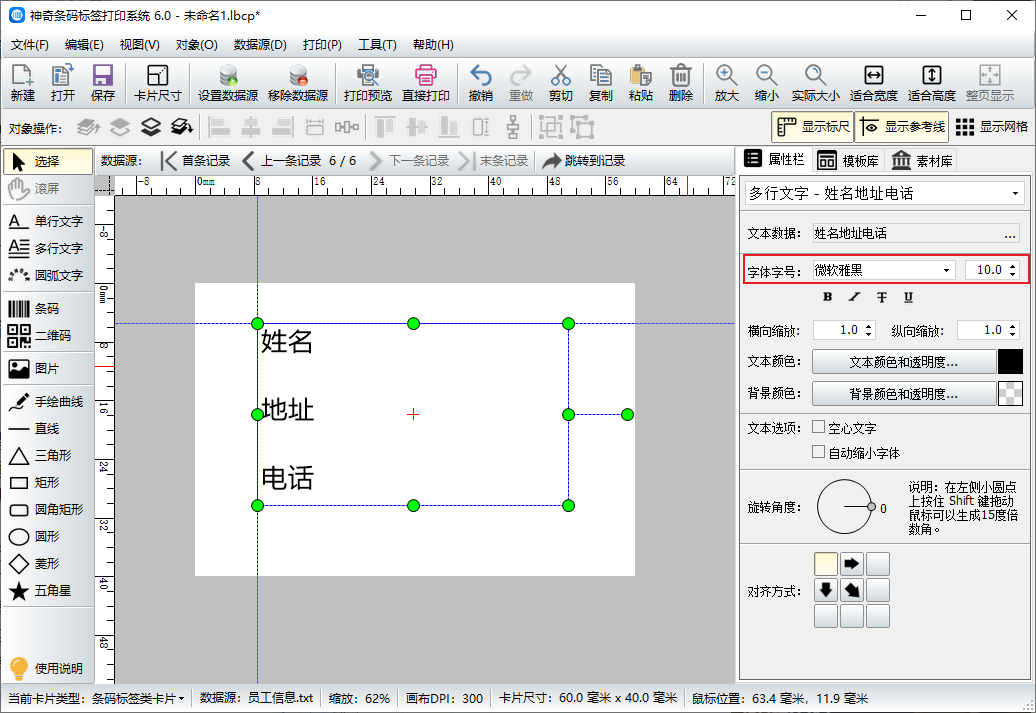Toggle strikethrough text style
This screenshot has height=713, width=1036.
click(881, 297)
